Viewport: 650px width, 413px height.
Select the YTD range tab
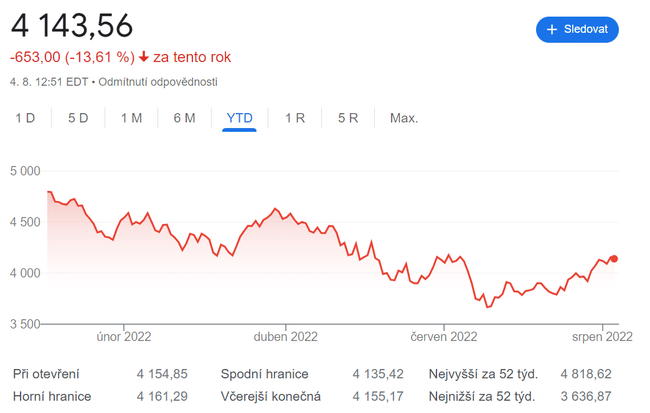pyautogui.click(x=240, y=118)
